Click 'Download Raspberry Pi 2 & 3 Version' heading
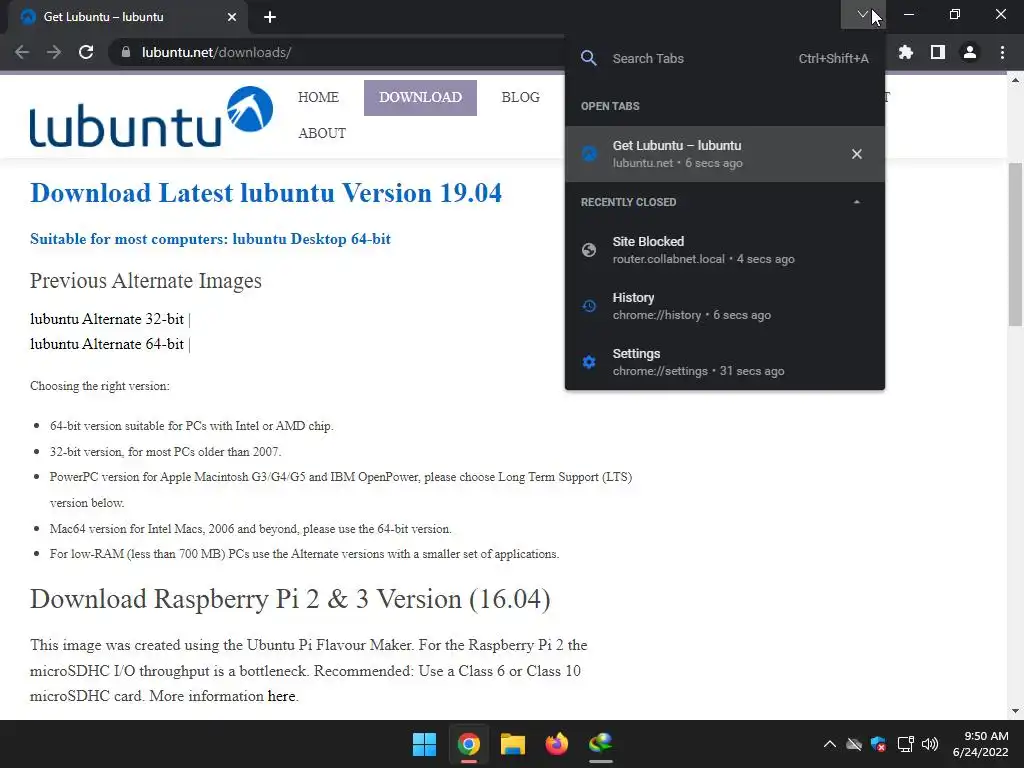This screenshot has height=768, width=1024. tap(290, 600)
